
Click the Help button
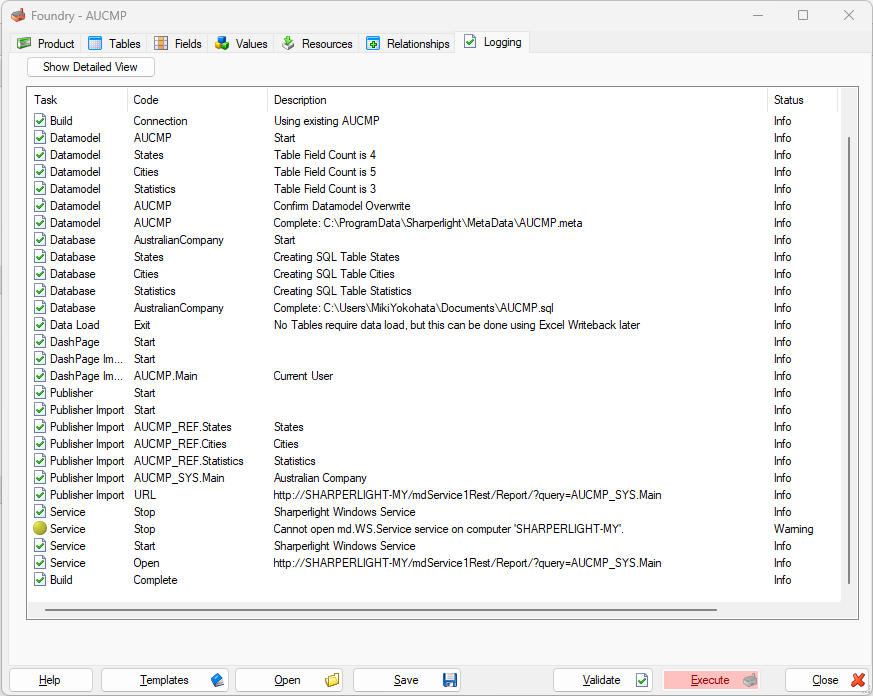50,680
